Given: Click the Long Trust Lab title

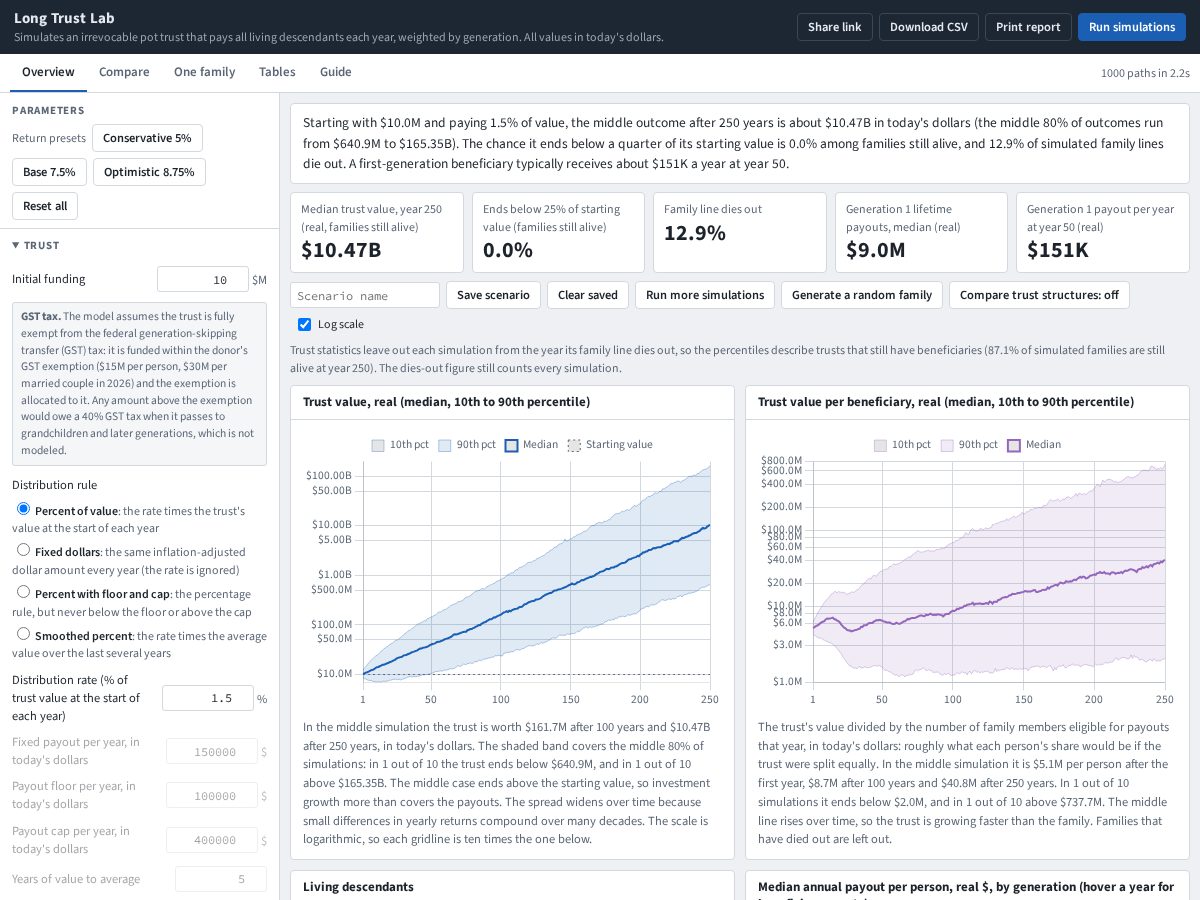Looking at the screenshot, I should click(x=64, y=18).
